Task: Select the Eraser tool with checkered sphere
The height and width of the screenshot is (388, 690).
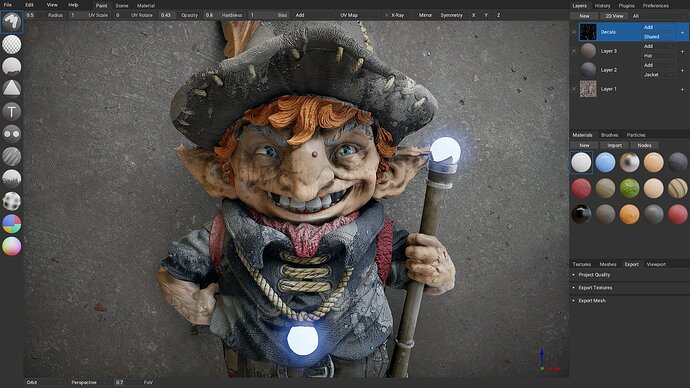Action: 11,44
